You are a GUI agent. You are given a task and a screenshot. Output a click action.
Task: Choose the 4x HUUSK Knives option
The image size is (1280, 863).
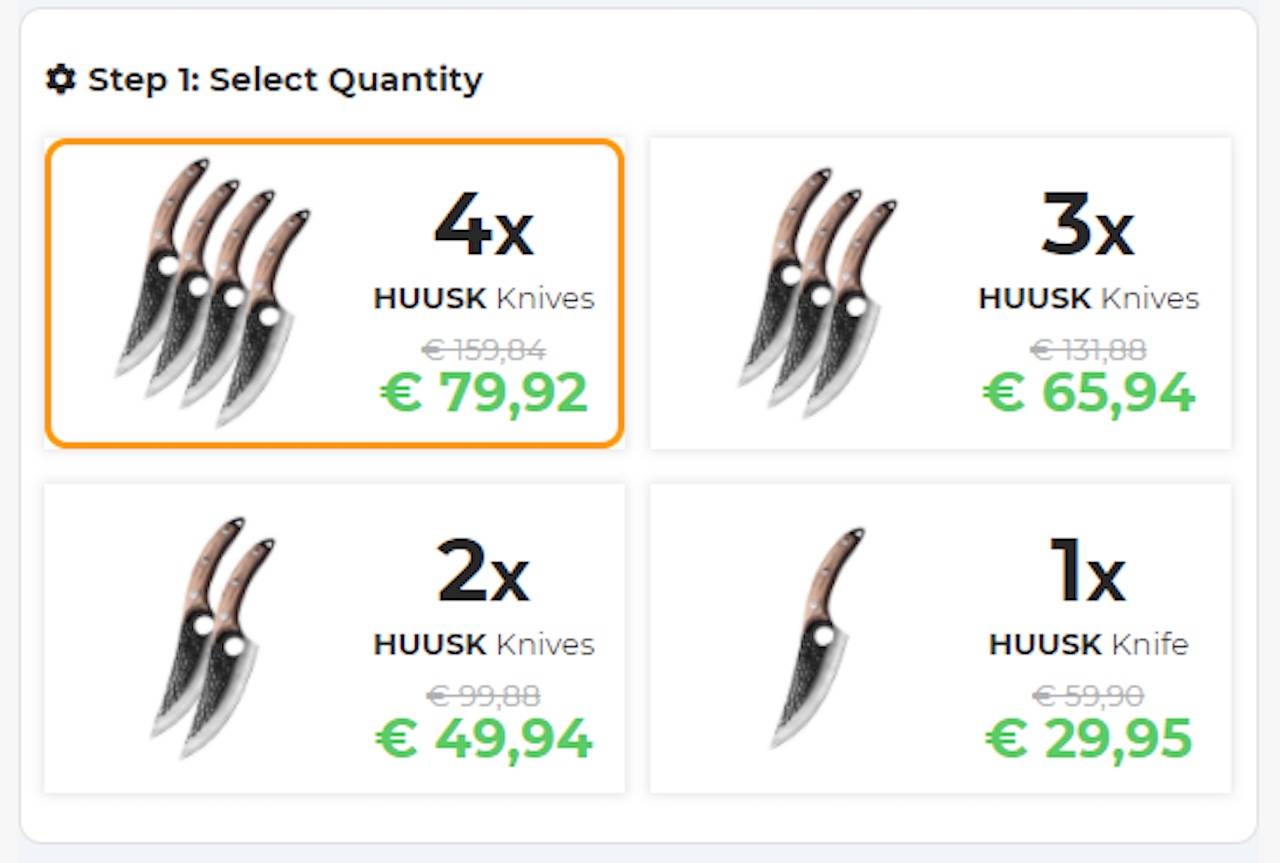click(x=484, y=298)
